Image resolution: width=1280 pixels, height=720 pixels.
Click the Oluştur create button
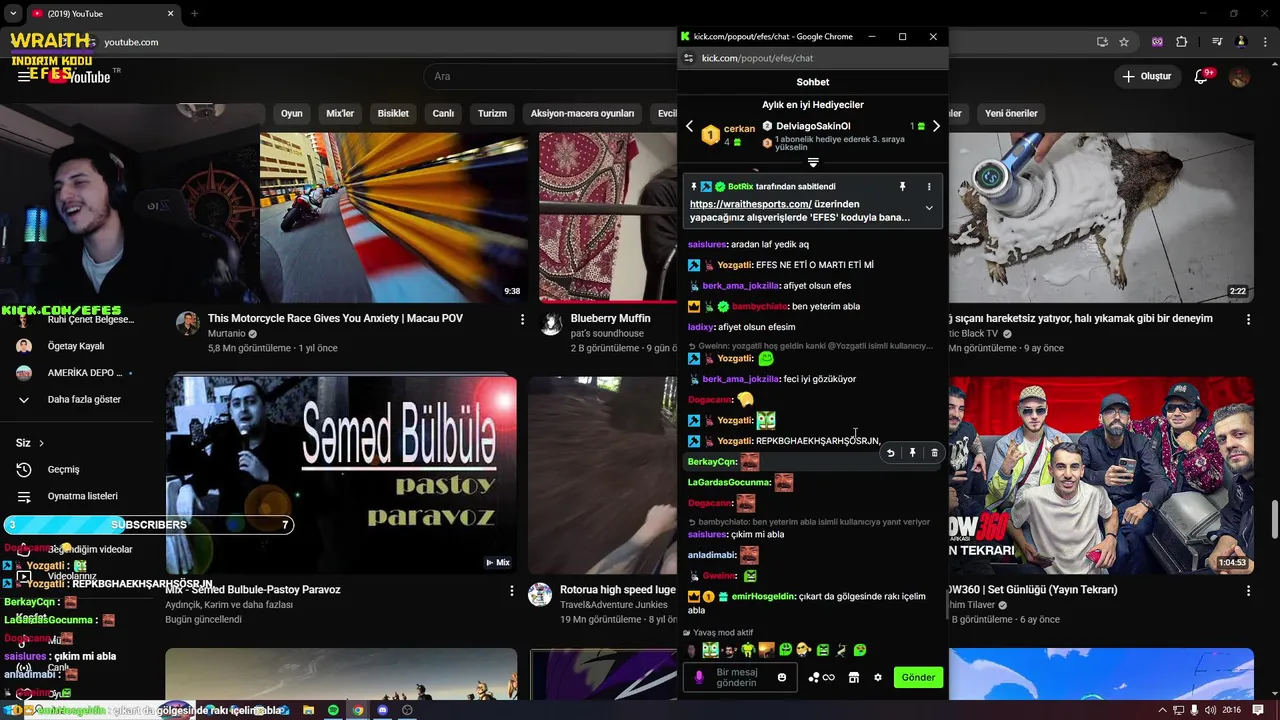pyautogui.click(x=1147, y=76)
